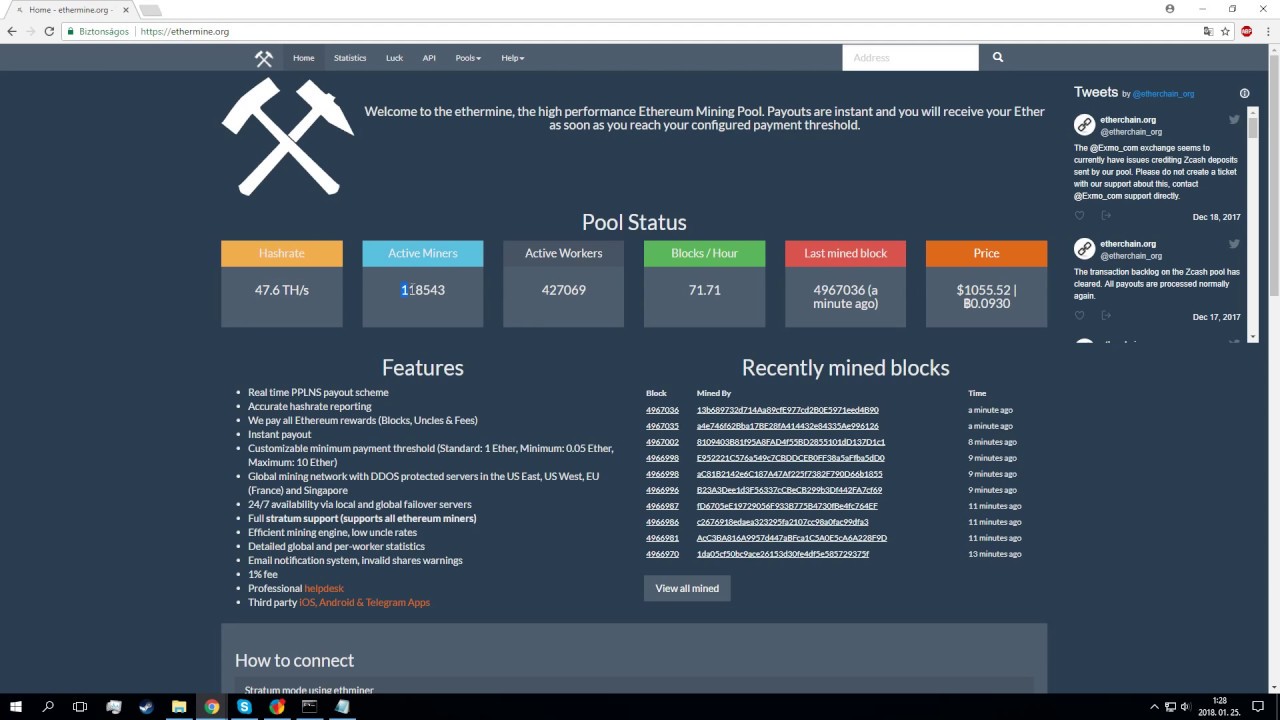Click the browser back arrow

point(12,31)
